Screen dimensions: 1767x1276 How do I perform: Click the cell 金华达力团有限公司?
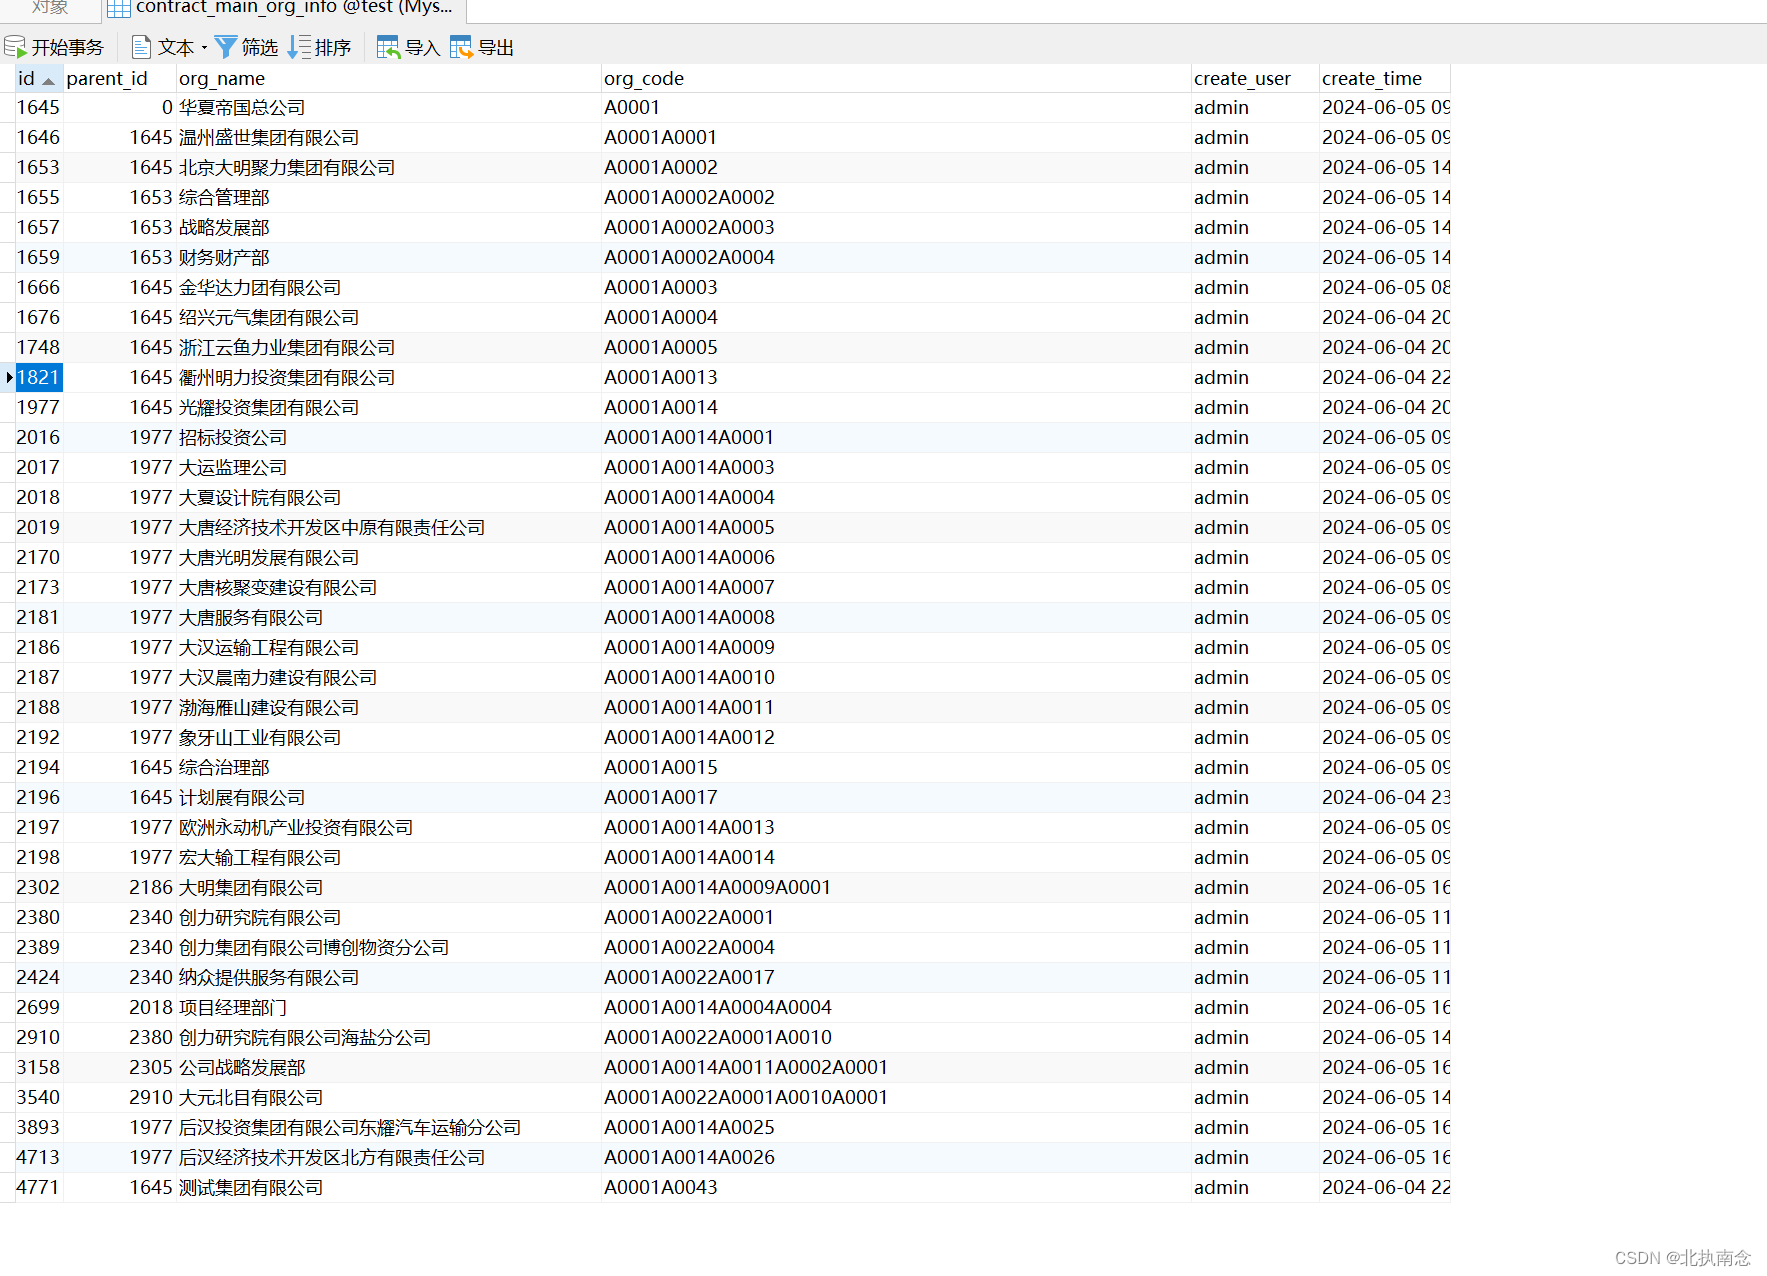(x=388, y=288)
